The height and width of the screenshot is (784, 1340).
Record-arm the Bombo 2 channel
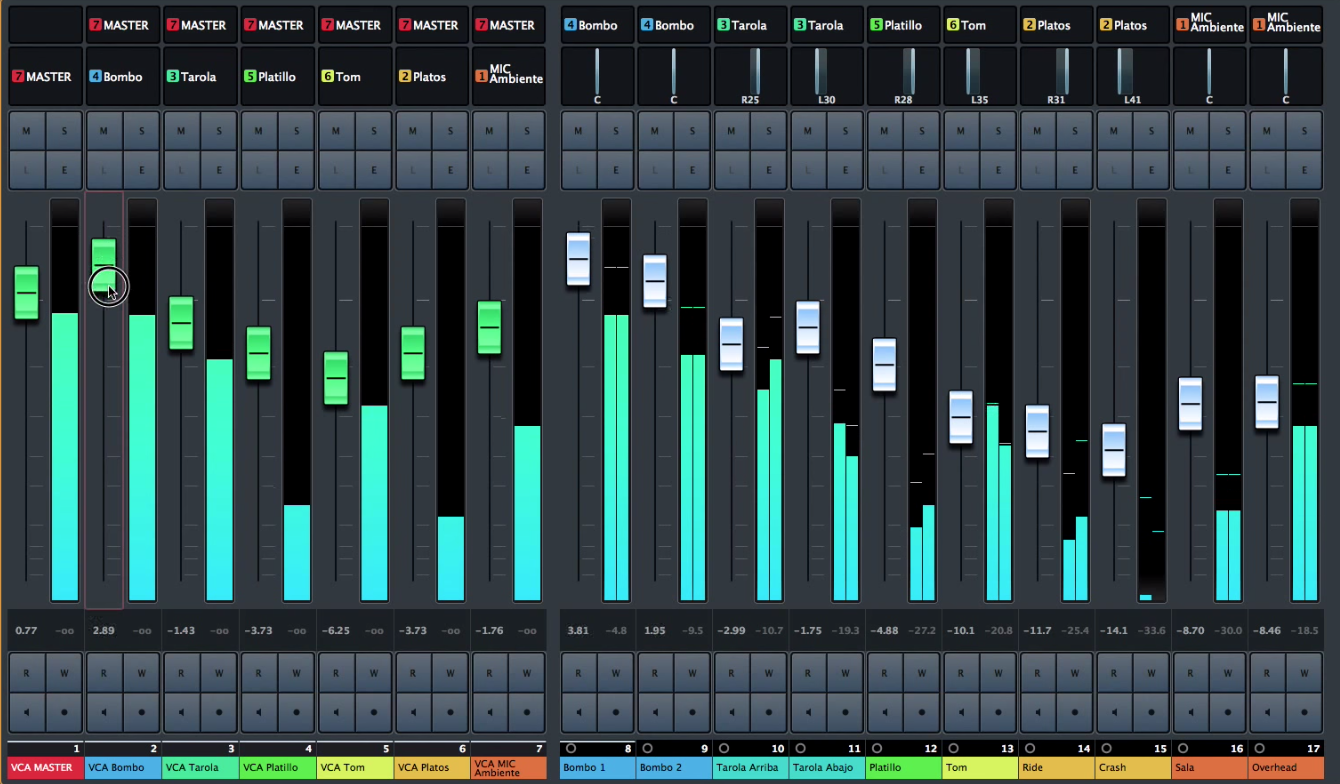(648, 748)
